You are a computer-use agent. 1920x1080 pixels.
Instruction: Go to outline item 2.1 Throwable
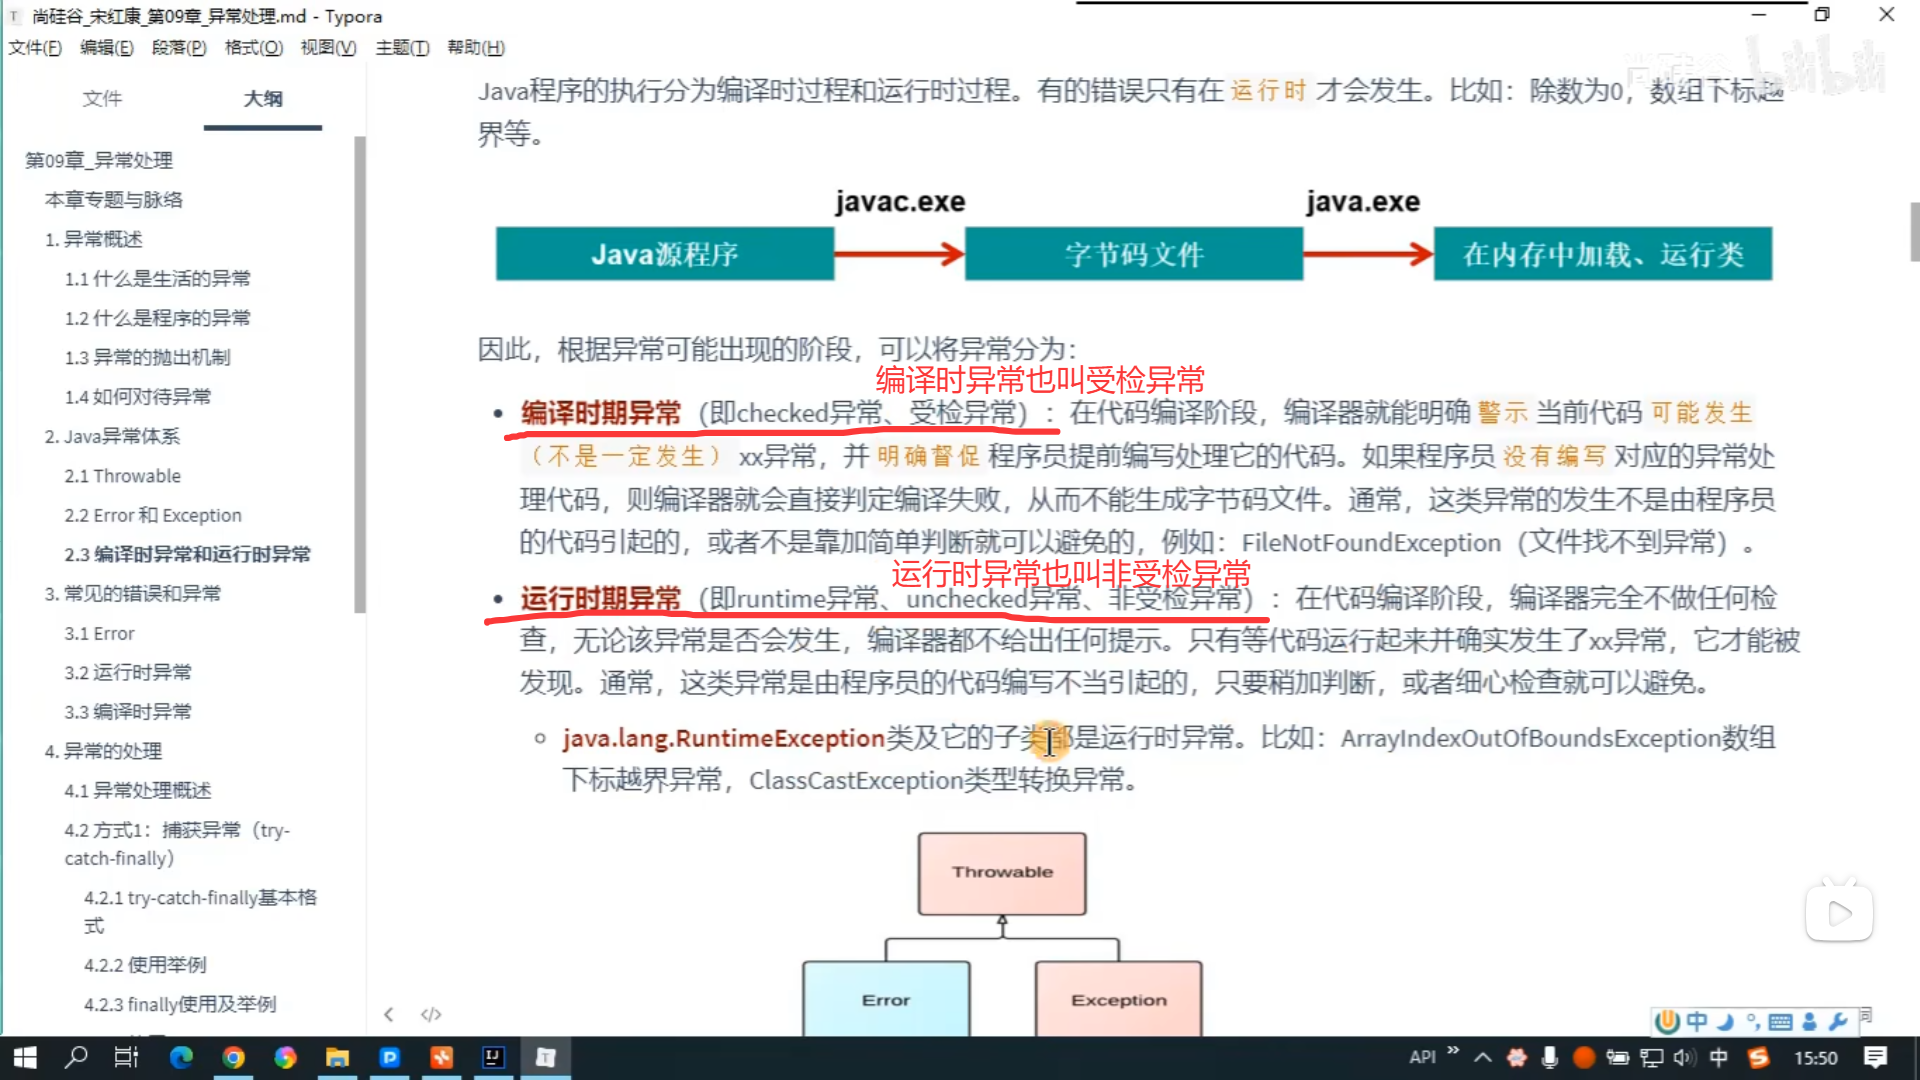tap(122, 476)
